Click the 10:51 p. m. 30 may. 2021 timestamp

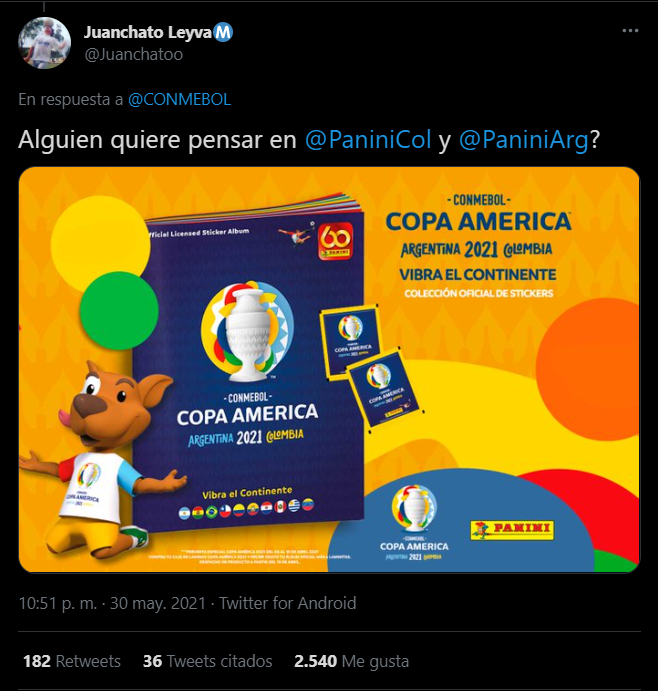pos(112,603)
